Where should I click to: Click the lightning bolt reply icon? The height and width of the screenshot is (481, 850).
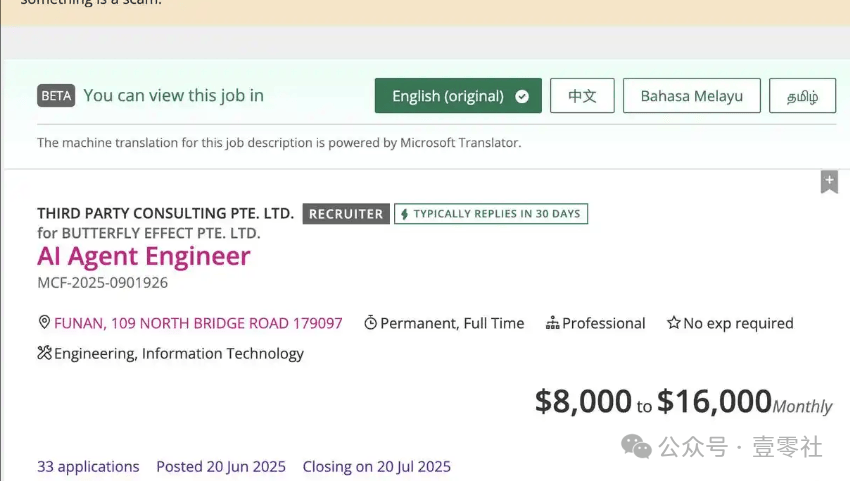point(404,214)
